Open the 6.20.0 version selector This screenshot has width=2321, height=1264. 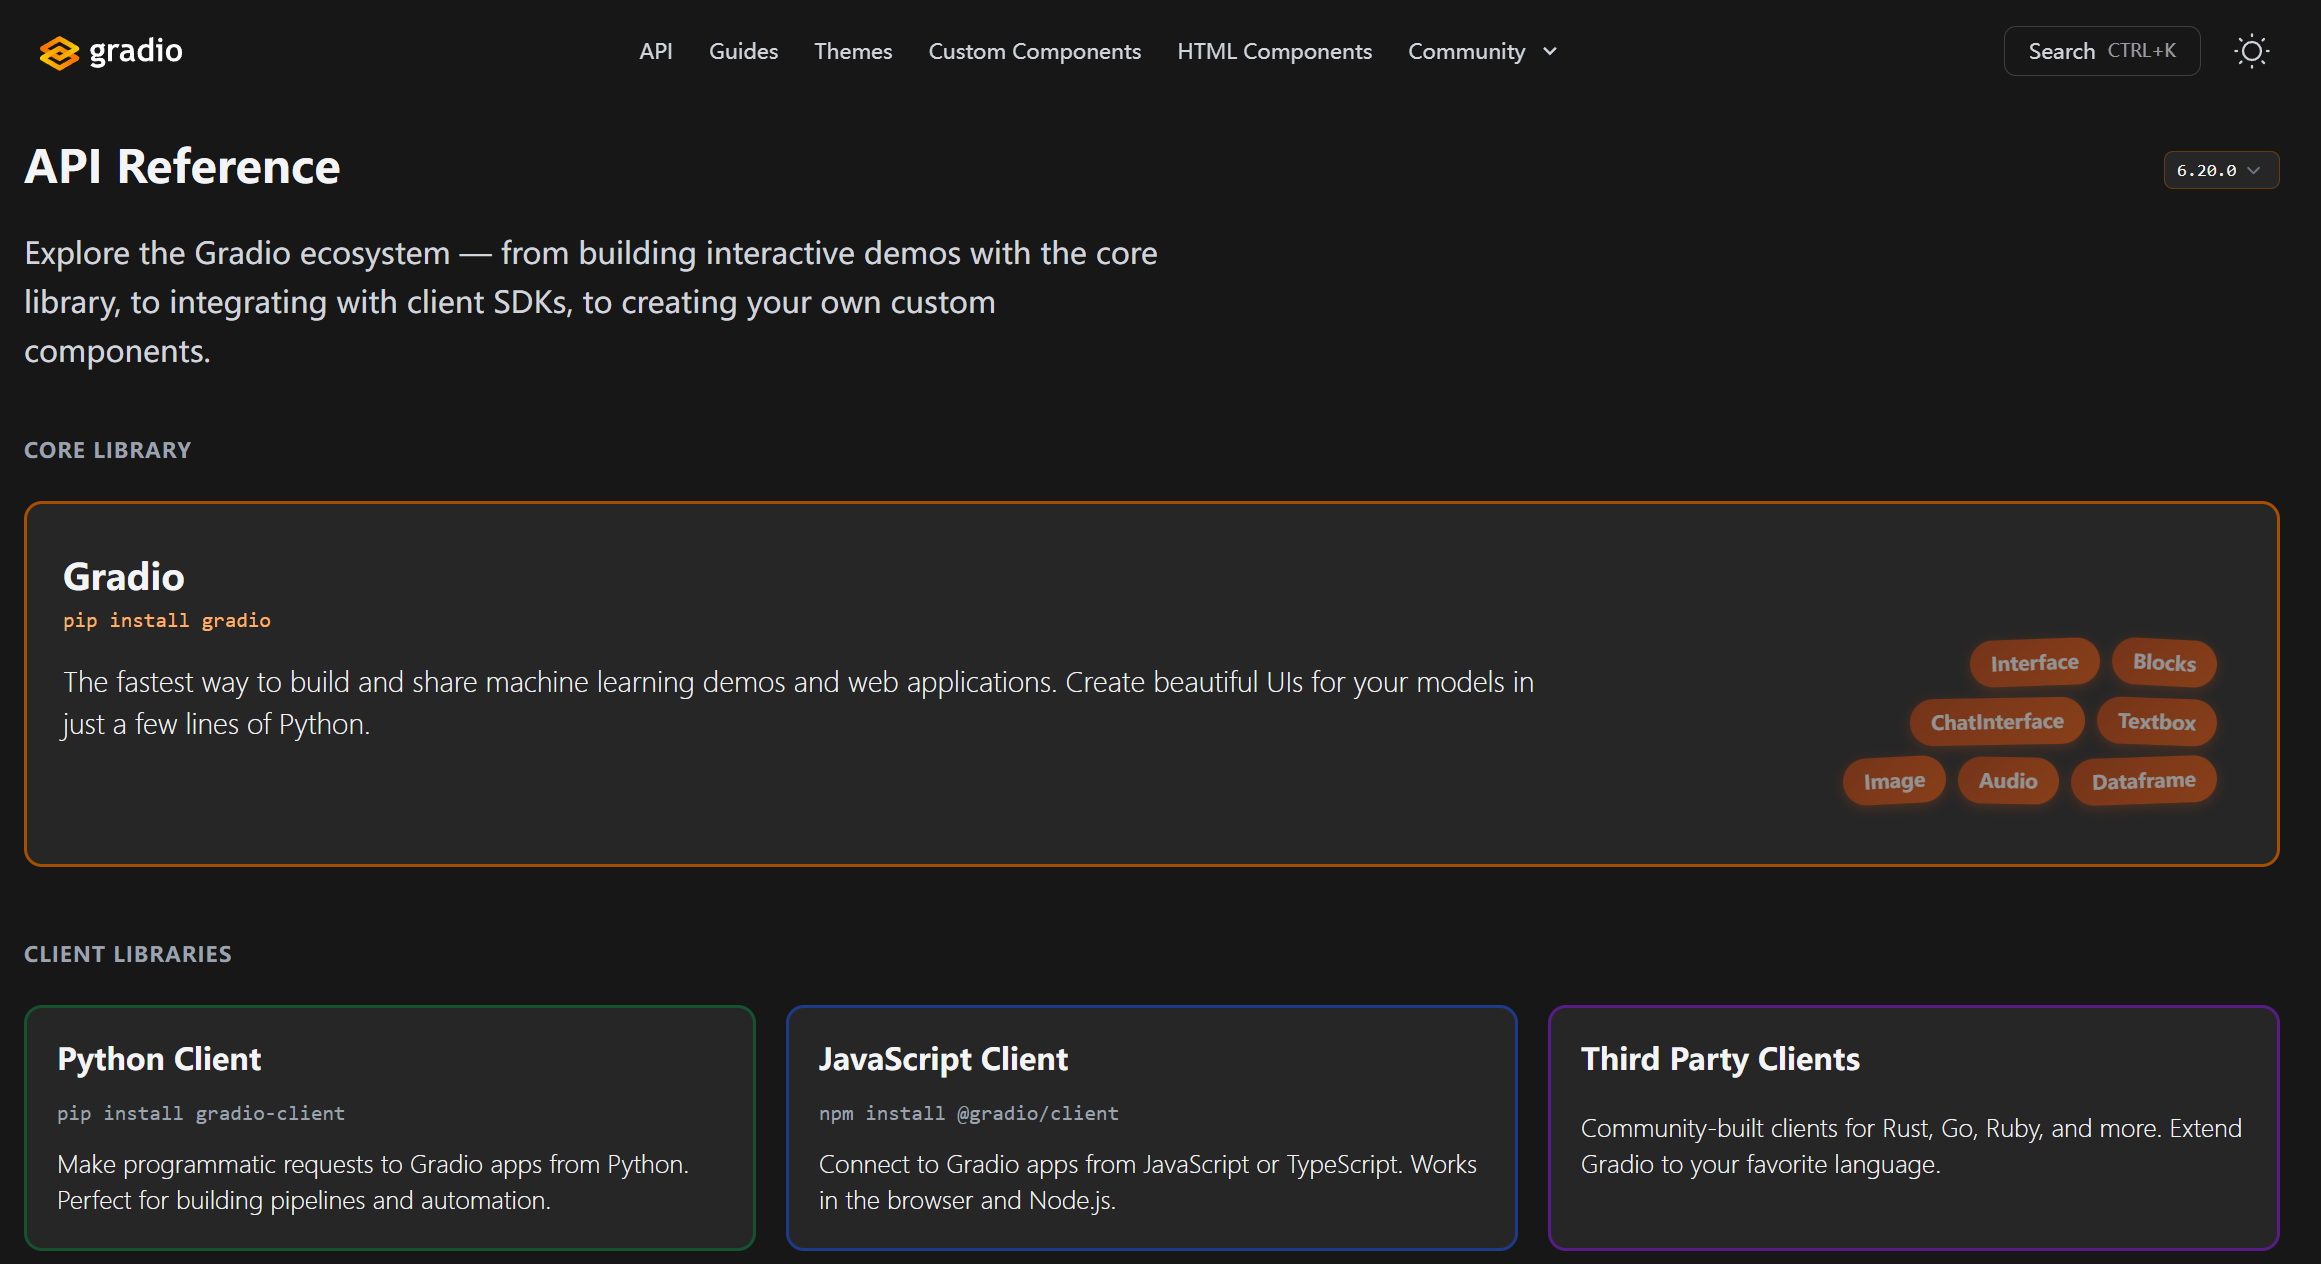(x=2221, y=170)
